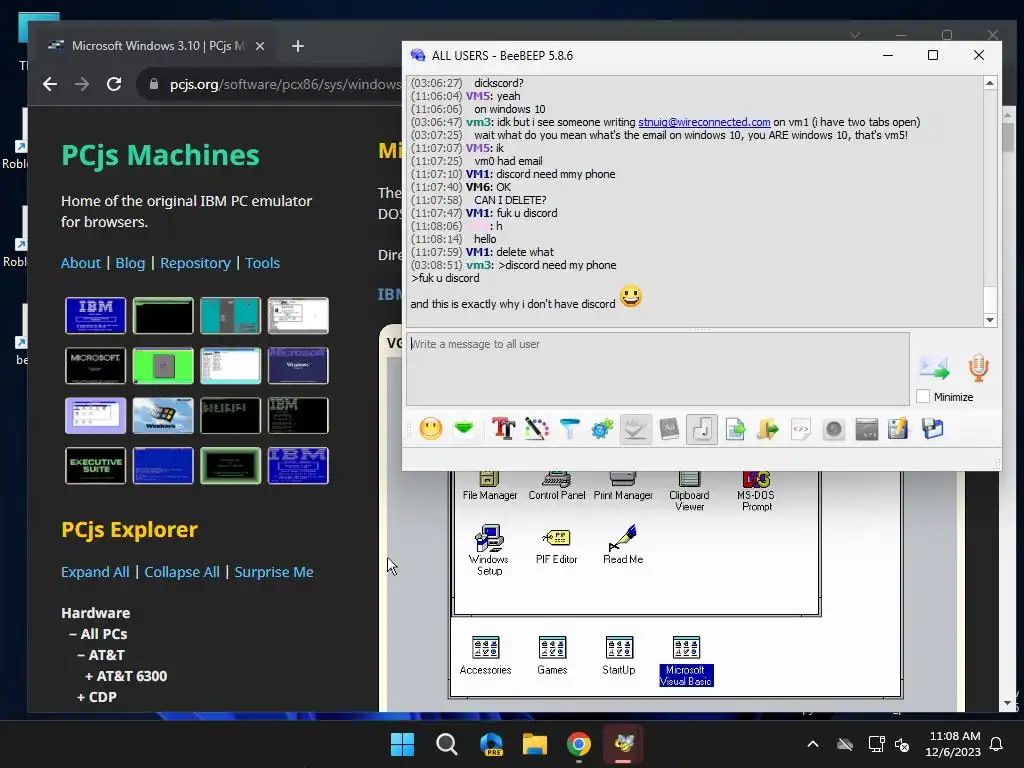Image resolution: width=1024 pixels, height=768 pixels.
Task: Open the Blog link on PCjs page
Action: [130, 263]
